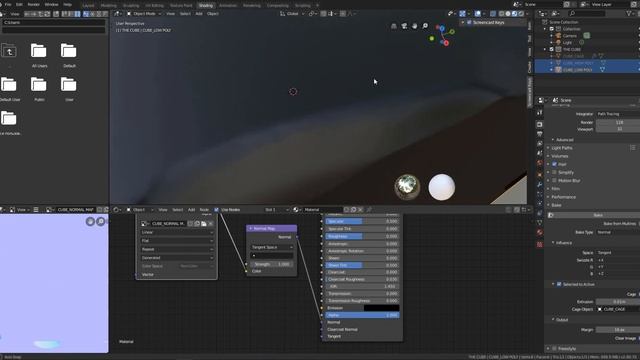Click the Bake button
This screenshot has height=360, width=640.
click(598, 215)
